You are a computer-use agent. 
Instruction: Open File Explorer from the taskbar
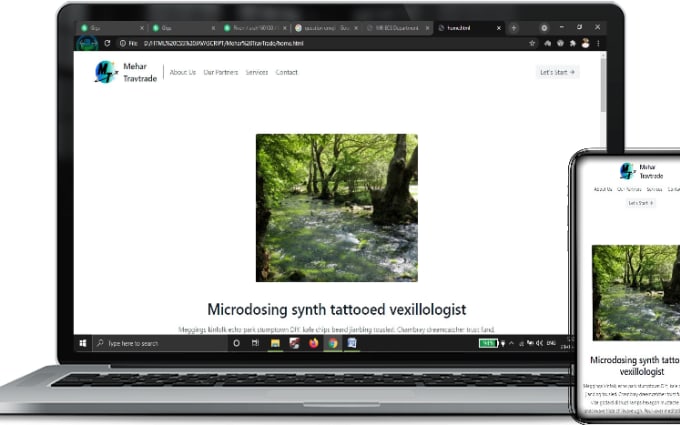(275, 343)
